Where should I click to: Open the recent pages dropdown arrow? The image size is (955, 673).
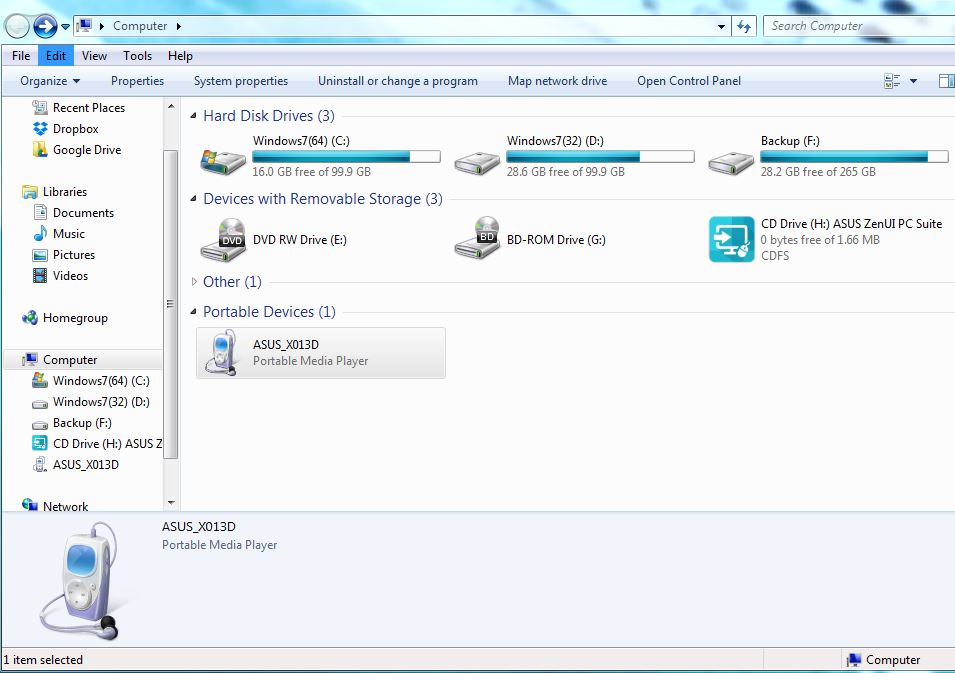(x=65, y=27)
